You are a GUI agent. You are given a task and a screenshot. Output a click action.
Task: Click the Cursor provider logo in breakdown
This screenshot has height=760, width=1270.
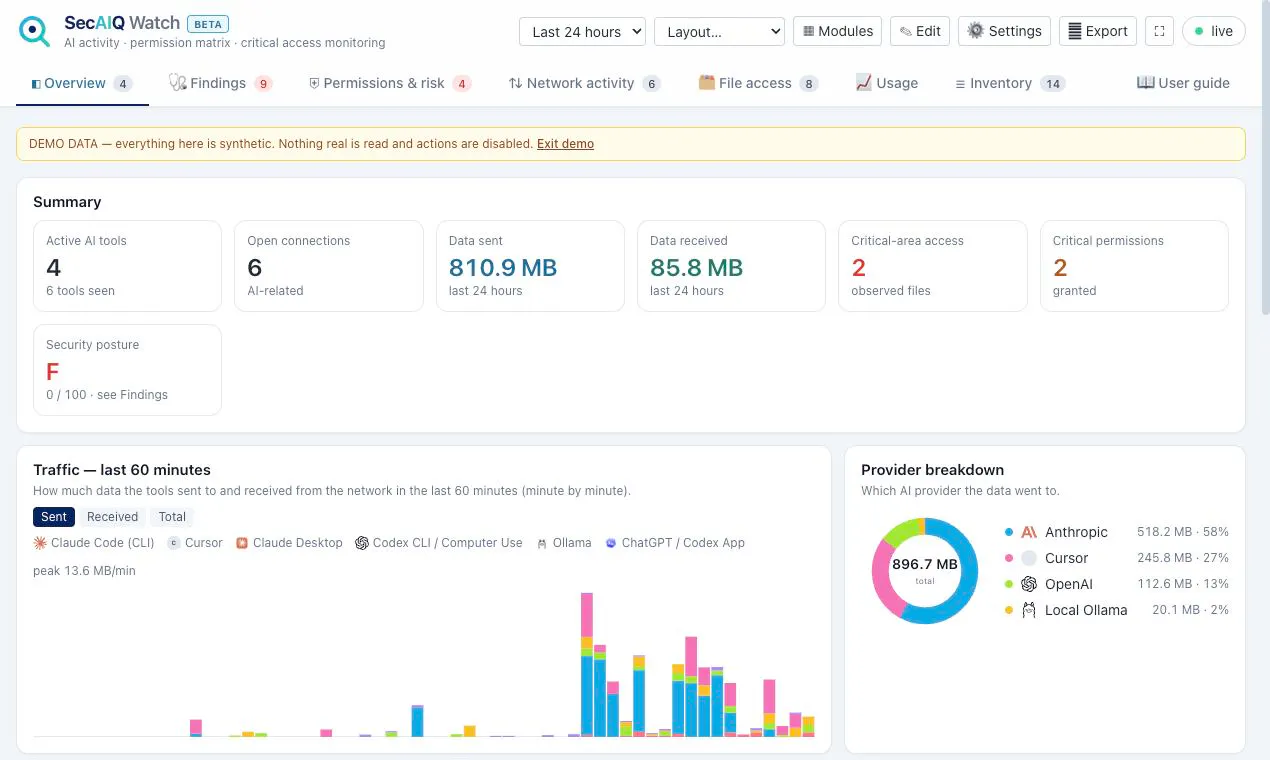click(1028, 558)
